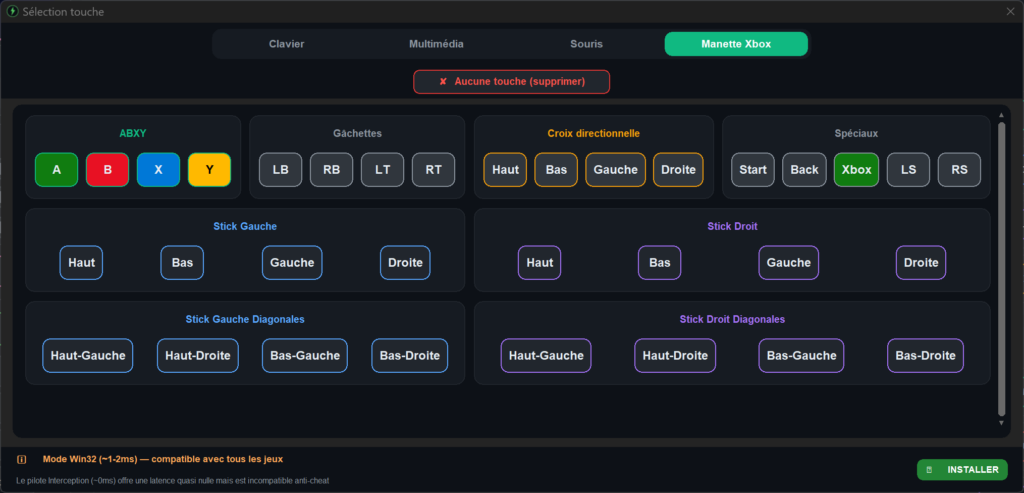Click the lightning app icon in title bar

12,12
